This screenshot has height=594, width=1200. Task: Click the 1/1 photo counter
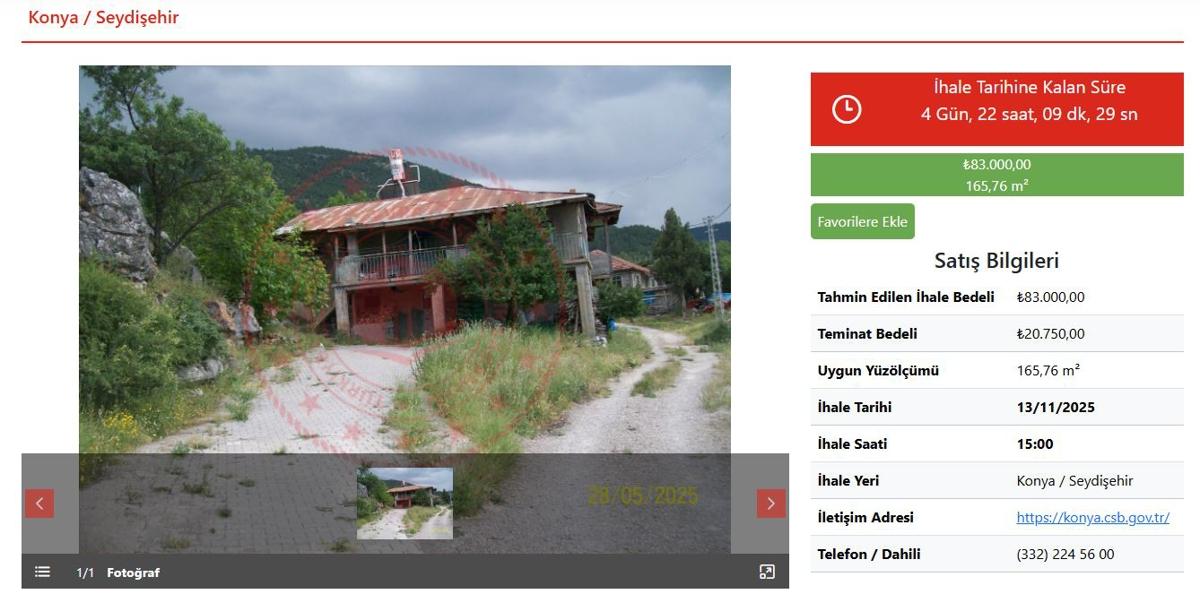[85, 573]
